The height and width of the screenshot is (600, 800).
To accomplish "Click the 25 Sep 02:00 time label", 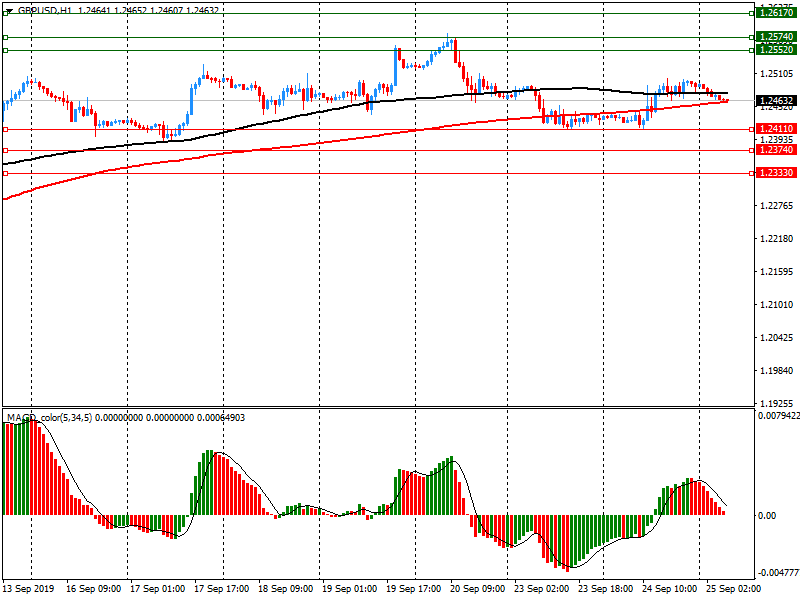I will (x=733, y=589).
